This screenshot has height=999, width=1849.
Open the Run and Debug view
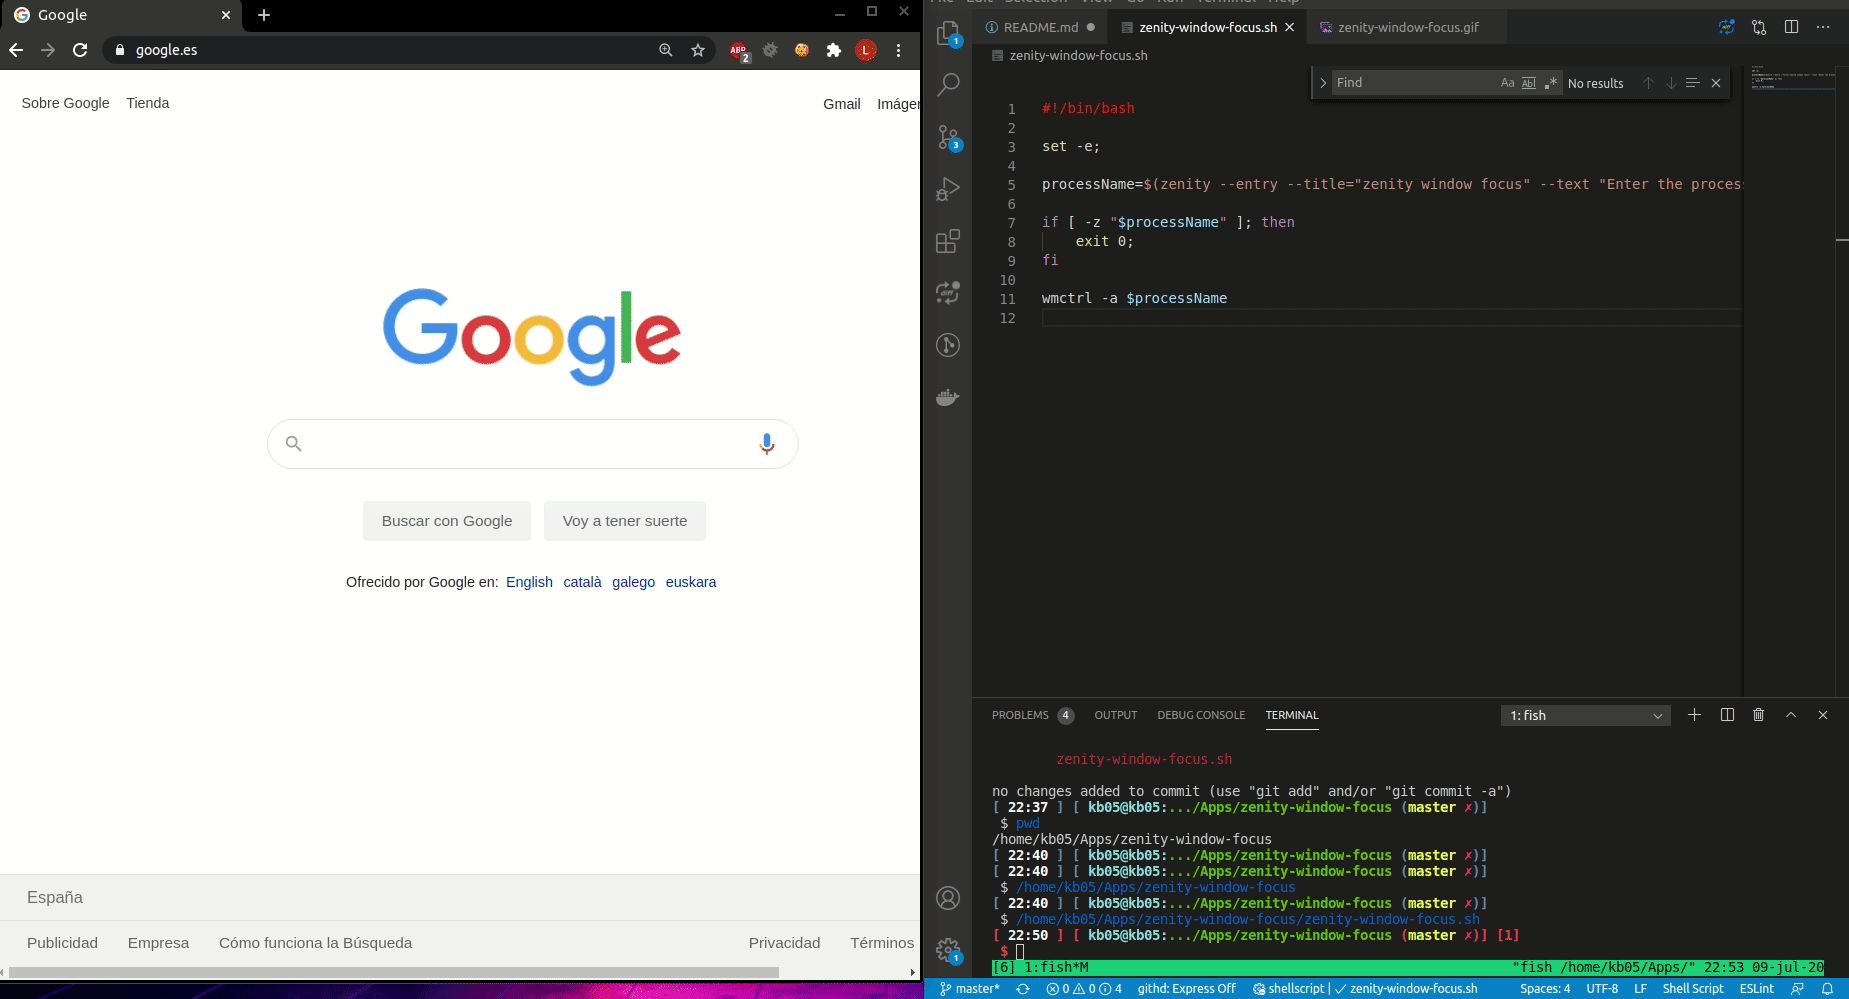948,189
